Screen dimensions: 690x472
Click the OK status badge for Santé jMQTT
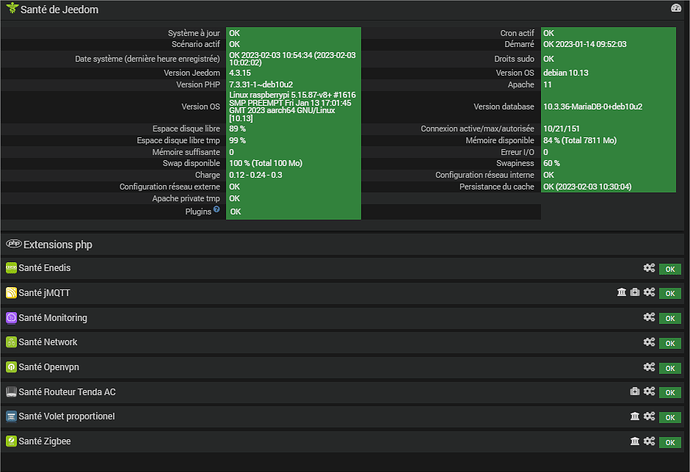[669, 293]
